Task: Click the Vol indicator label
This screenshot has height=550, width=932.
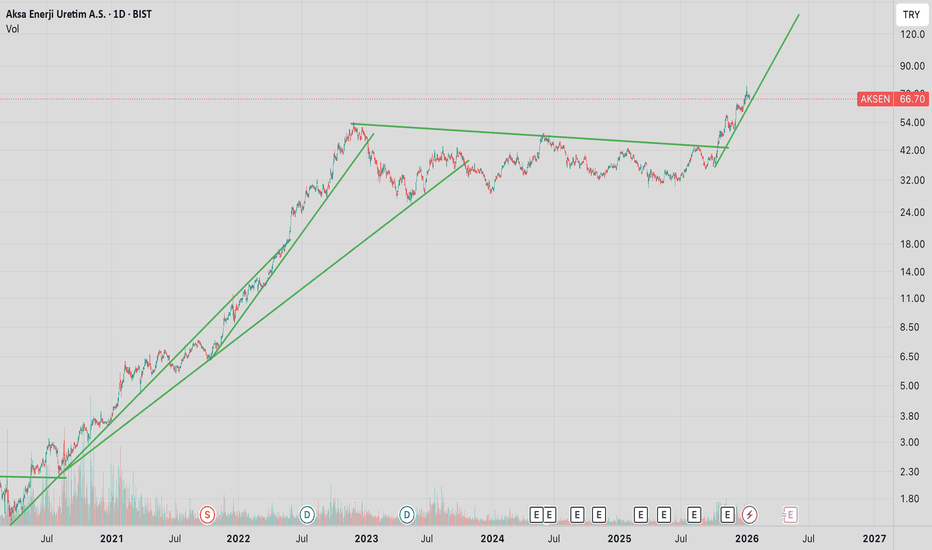Action: 12,29
